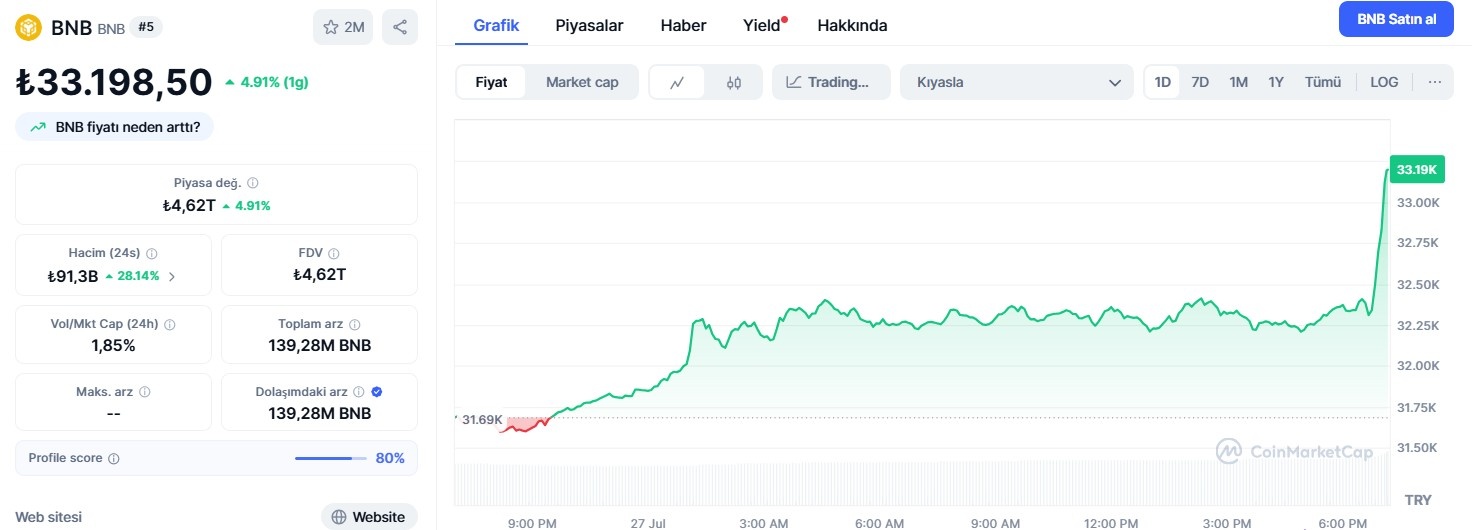Open the Haber tab

[683, 25]
